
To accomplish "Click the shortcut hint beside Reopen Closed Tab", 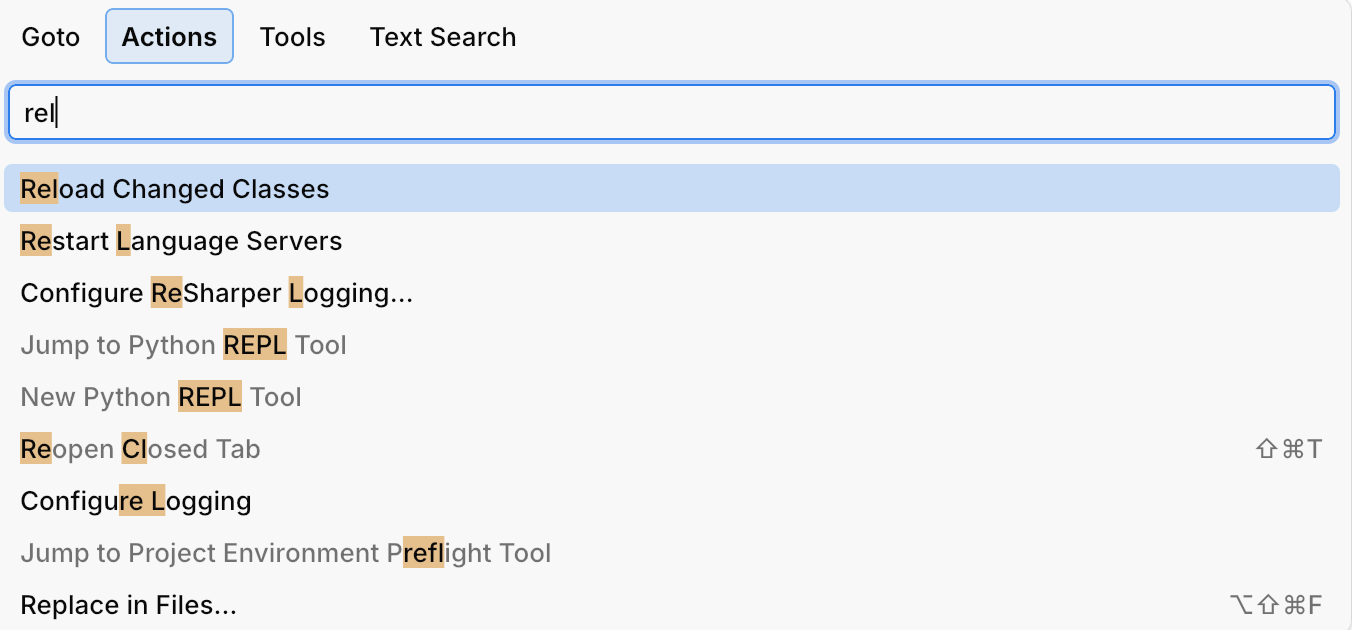I will (x=1287, y=448).
